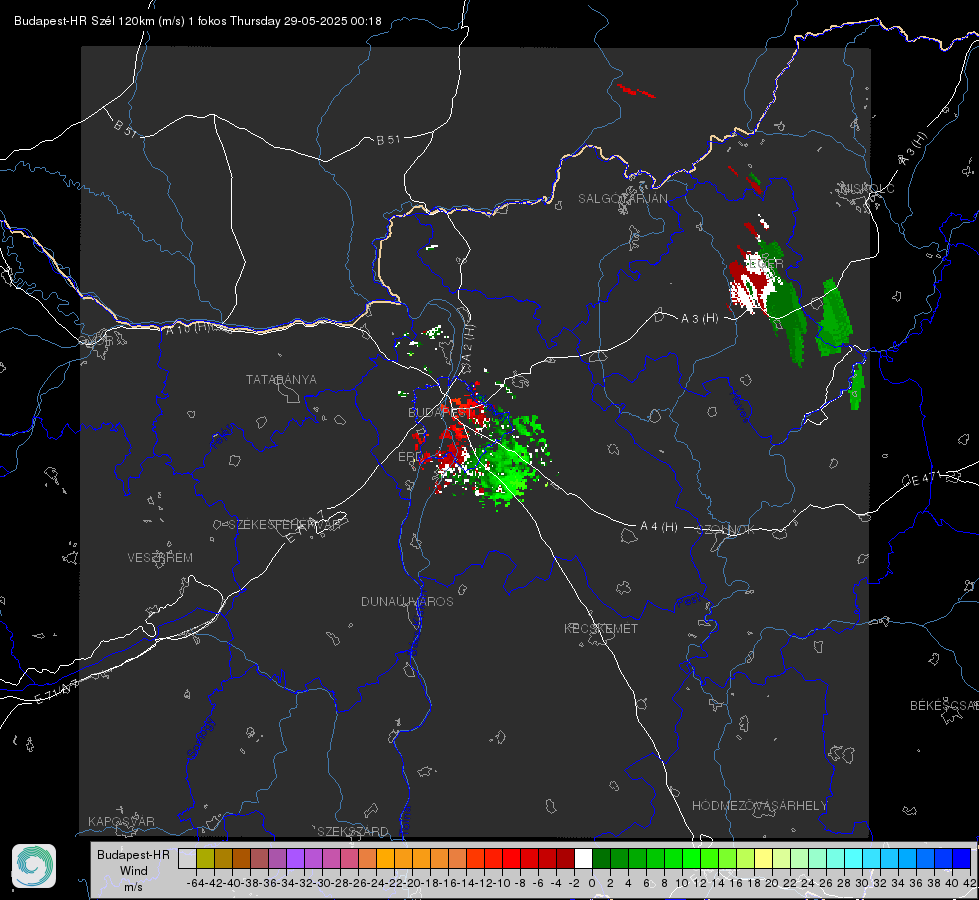979x900 pixels.
Task: Click the MISKOLC city label
Action: [x=867, y=188]
